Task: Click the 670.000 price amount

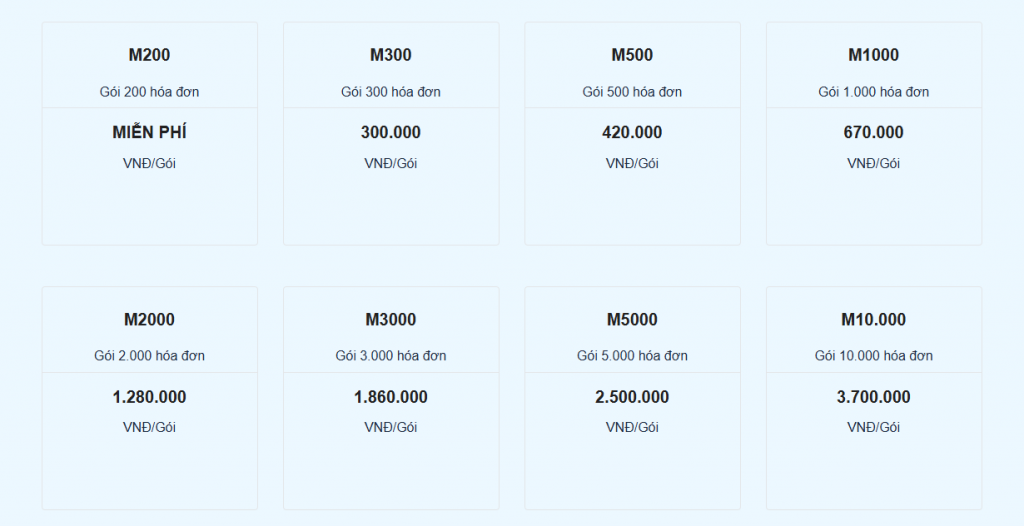Action: 874,133
